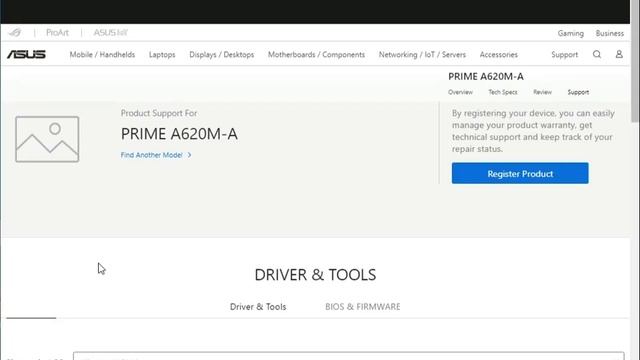
Task: Open the Laptops menu
Action: pyautogui.click(x=162, y=55)
